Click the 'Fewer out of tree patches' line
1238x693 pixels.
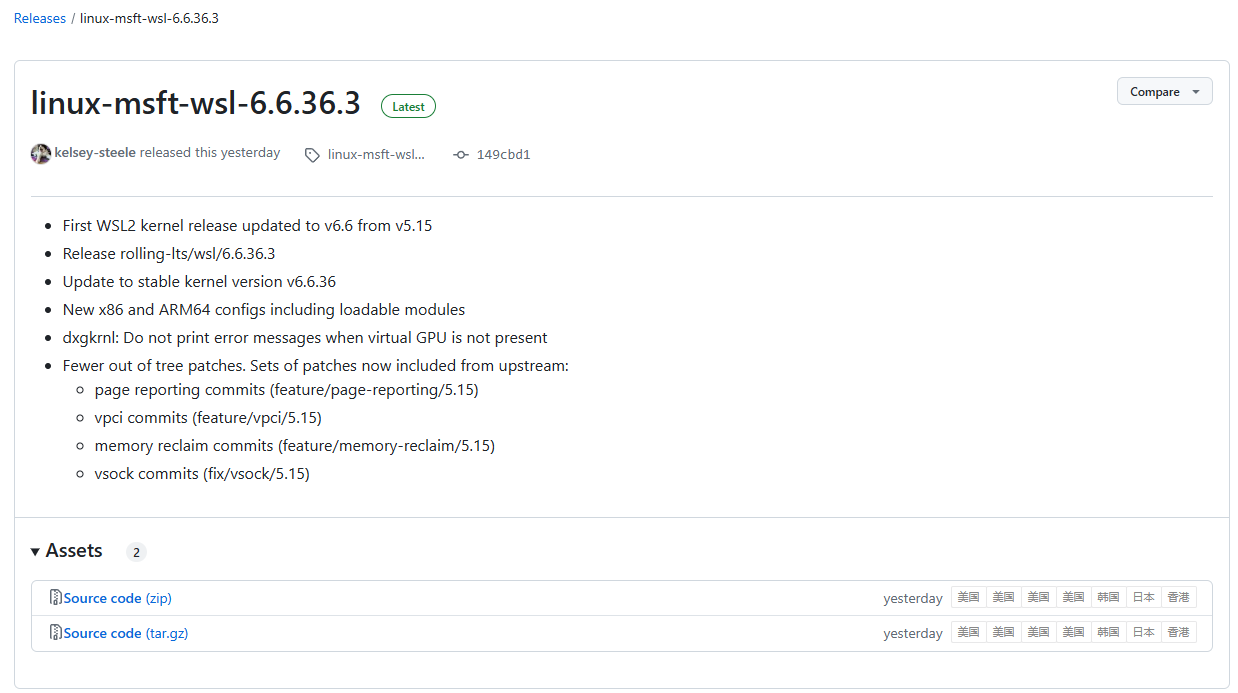pyautogui.click(x=316, y=366)
